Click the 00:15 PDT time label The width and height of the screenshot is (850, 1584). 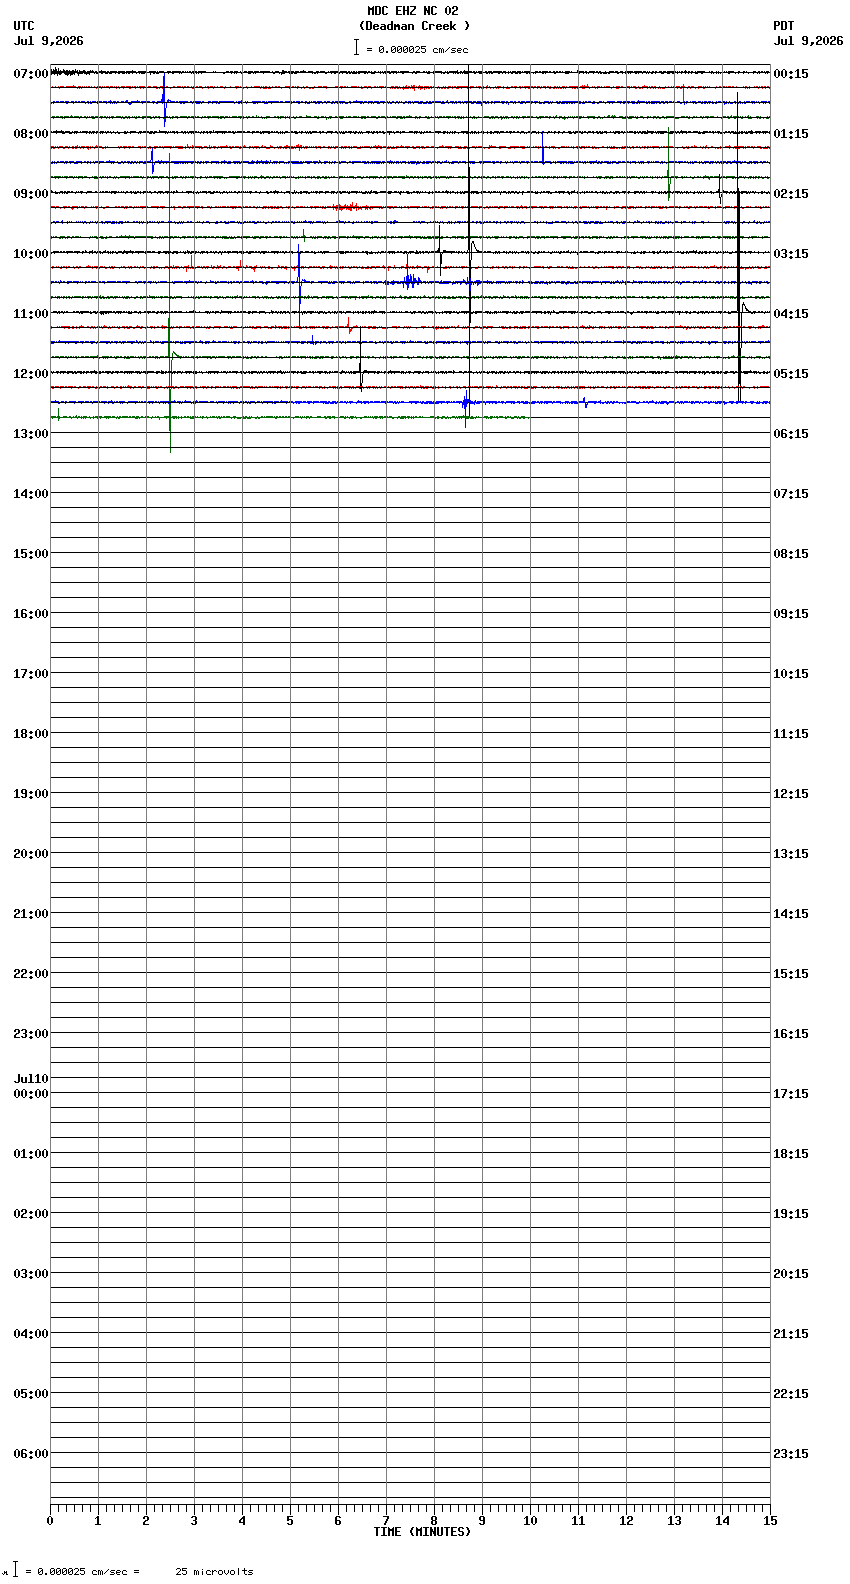791,74
